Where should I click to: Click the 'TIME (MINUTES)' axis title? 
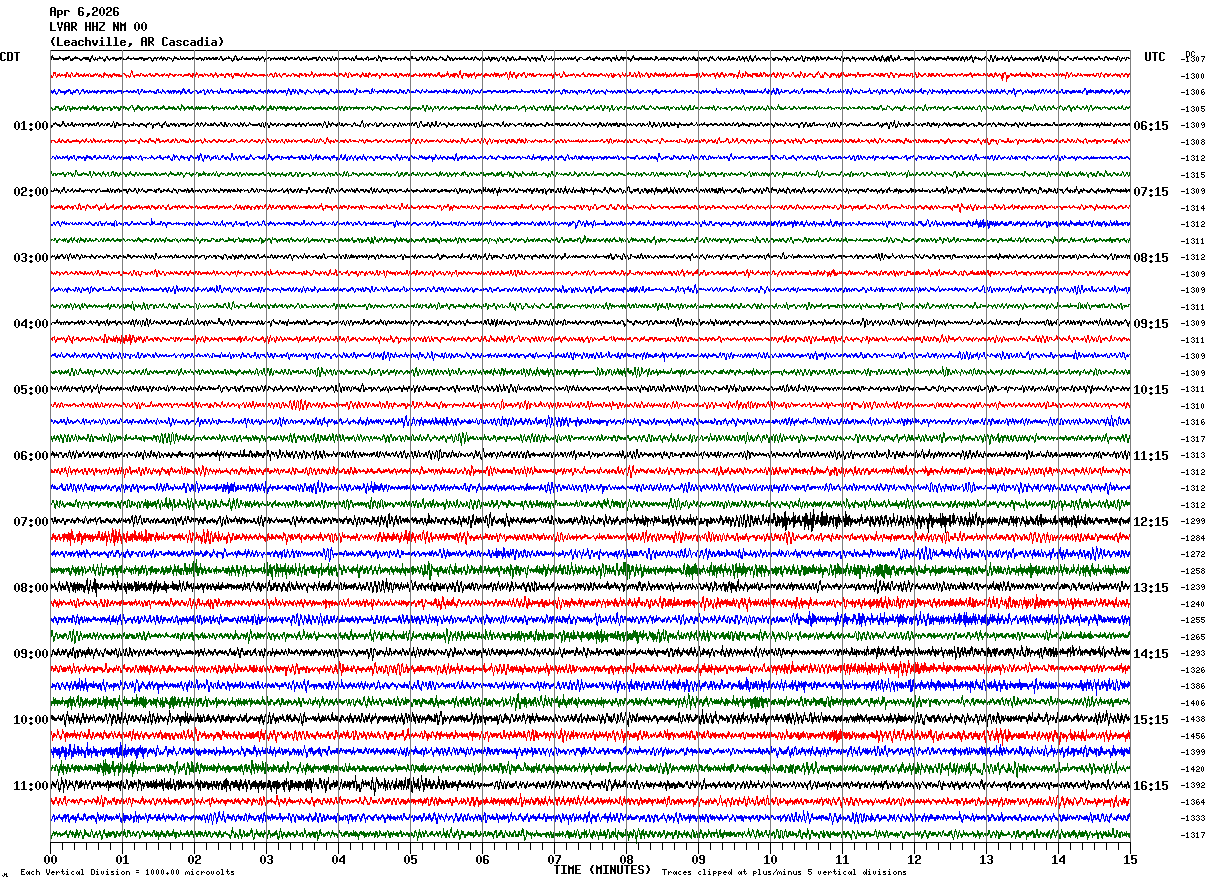[602, 870]
